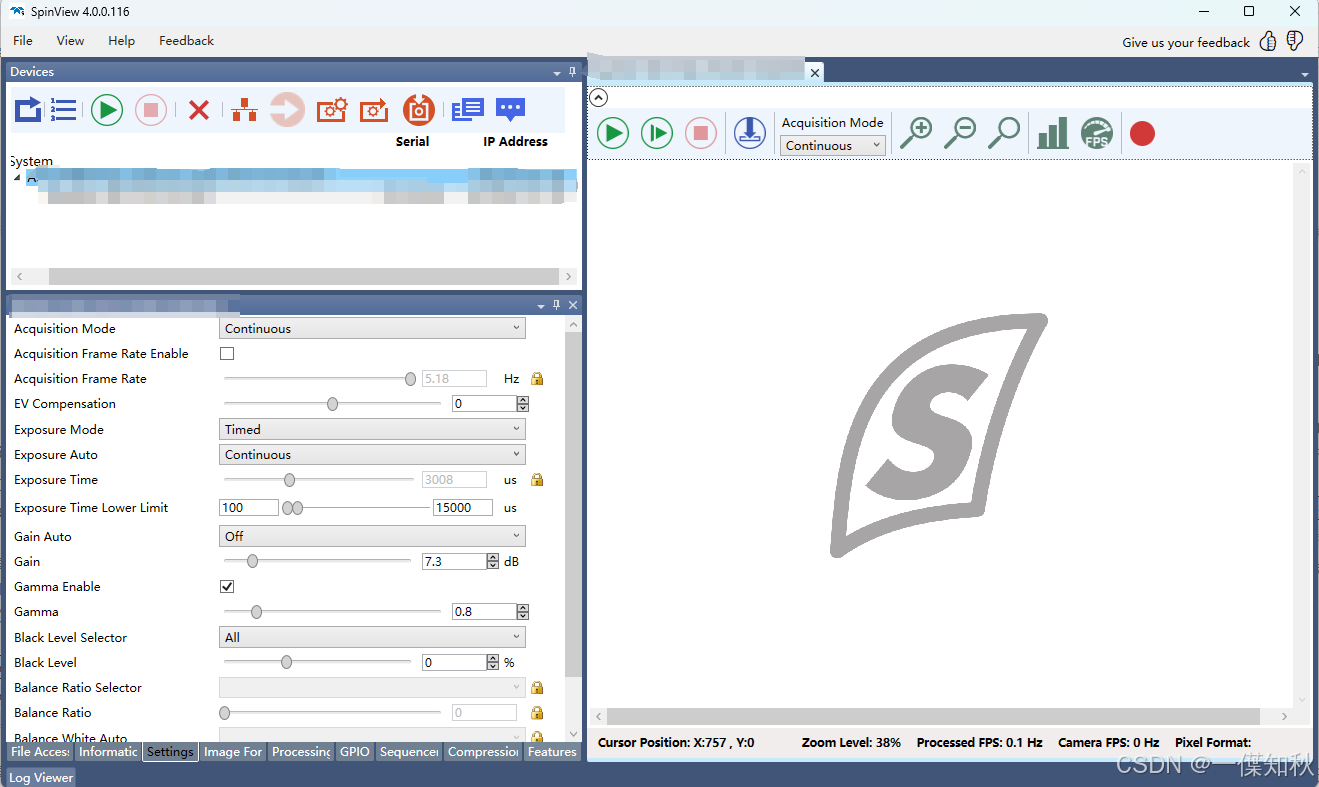This screenshot has height=787, width=1319.
Task: Click the orange network topology icon
Action: 244,109
